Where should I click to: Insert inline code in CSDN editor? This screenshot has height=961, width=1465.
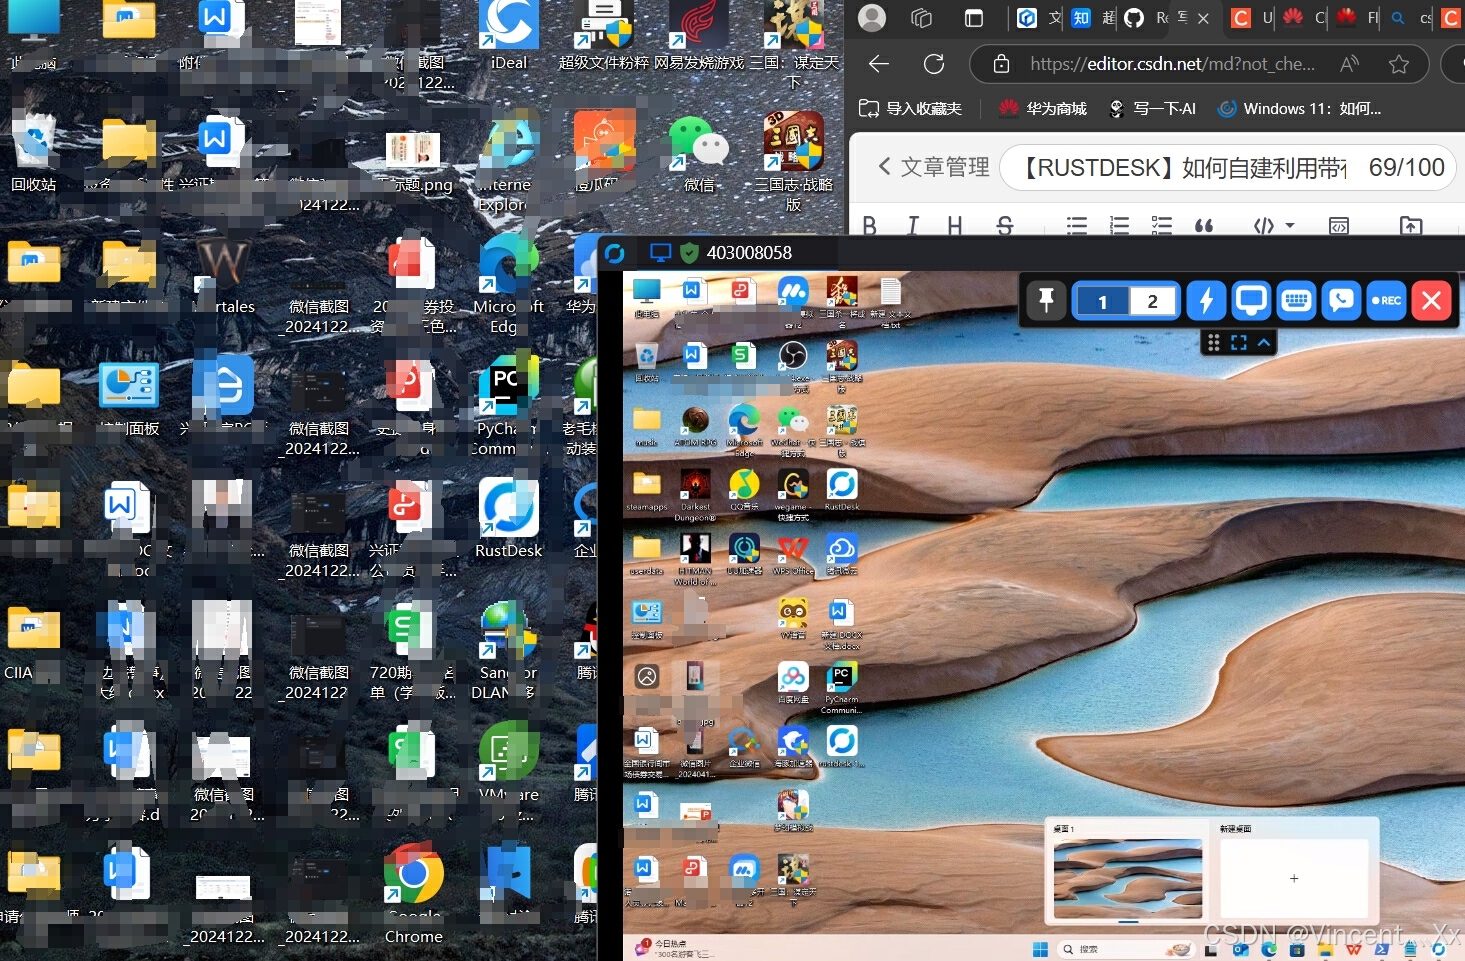[1264, 226]
